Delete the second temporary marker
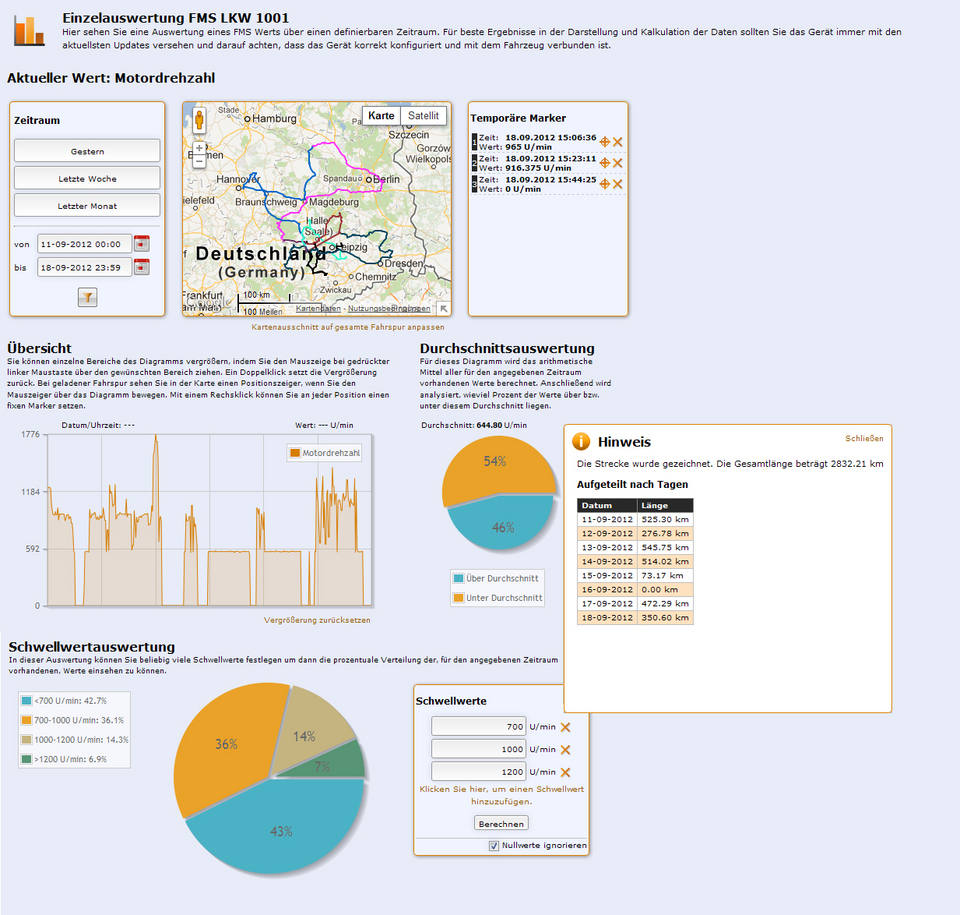 (x=618, y=163)
